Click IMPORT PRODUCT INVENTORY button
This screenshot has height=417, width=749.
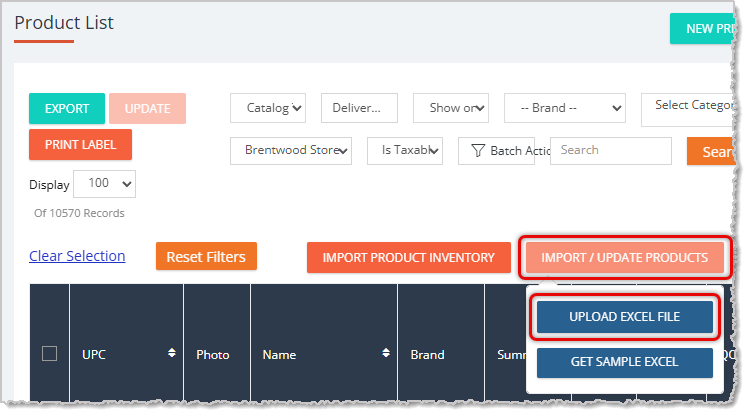[x=409, y=258]
